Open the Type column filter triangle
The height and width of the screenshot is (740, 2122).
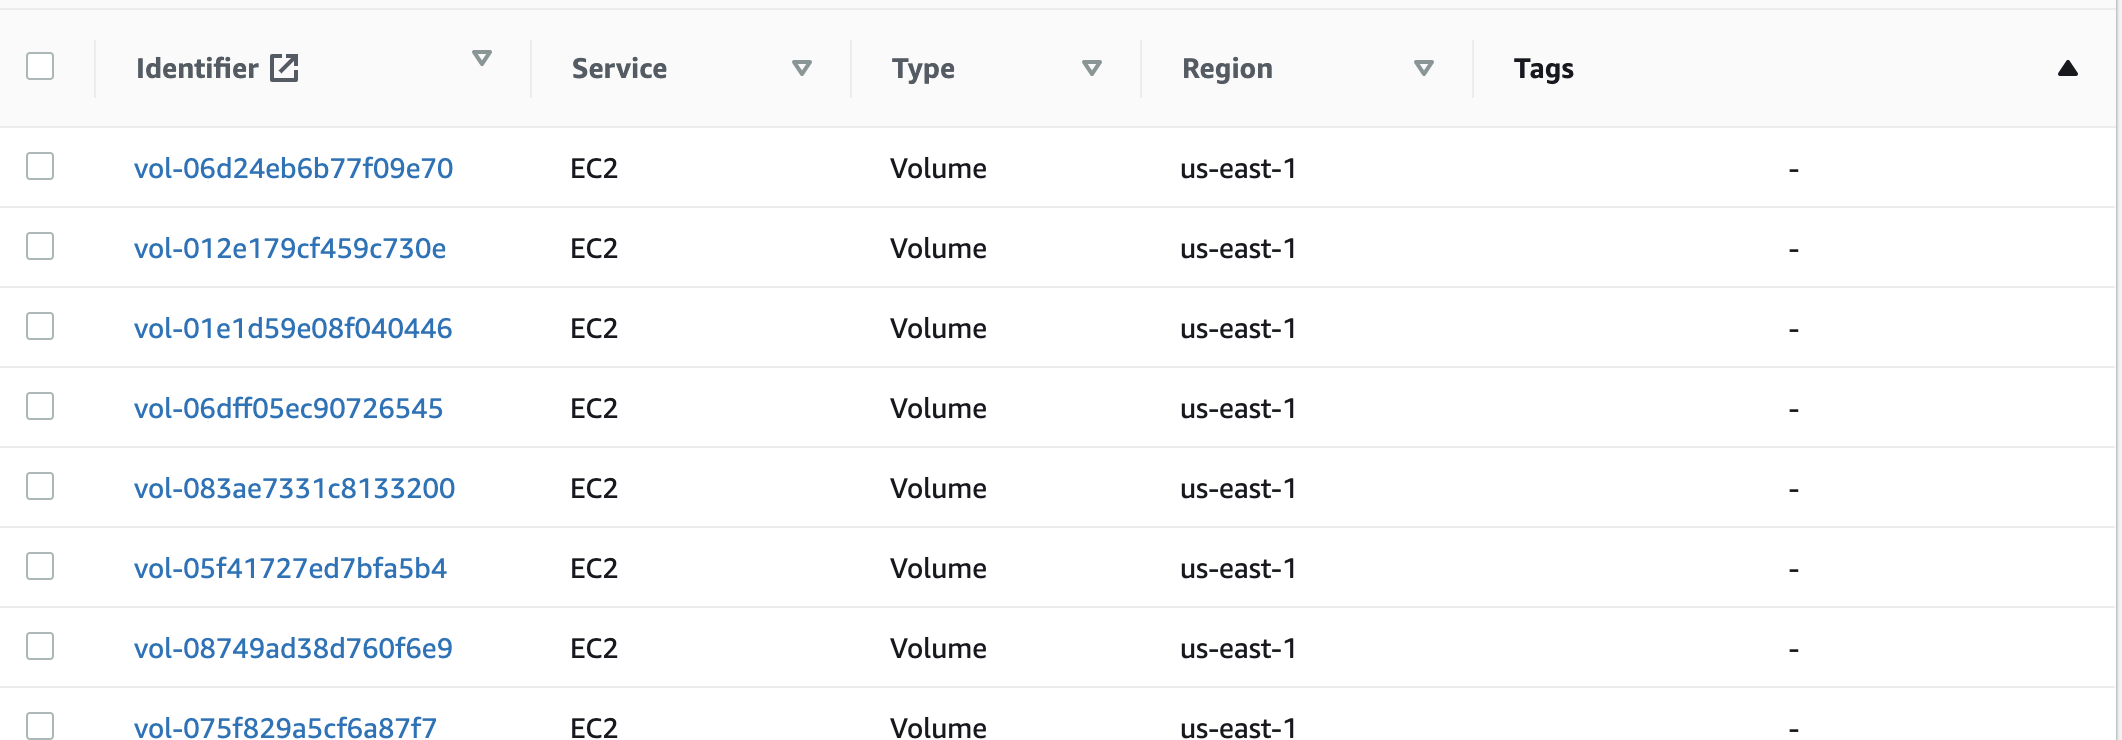coord(1092,68)
